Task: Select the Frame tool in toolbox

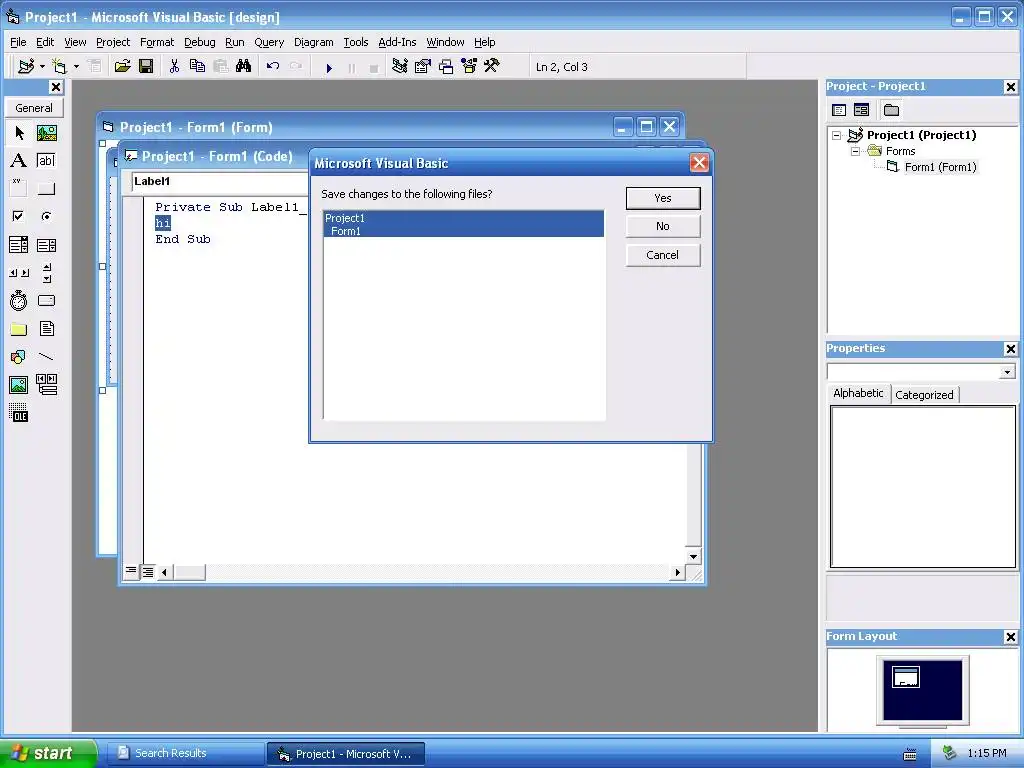Action: point(19,188)
